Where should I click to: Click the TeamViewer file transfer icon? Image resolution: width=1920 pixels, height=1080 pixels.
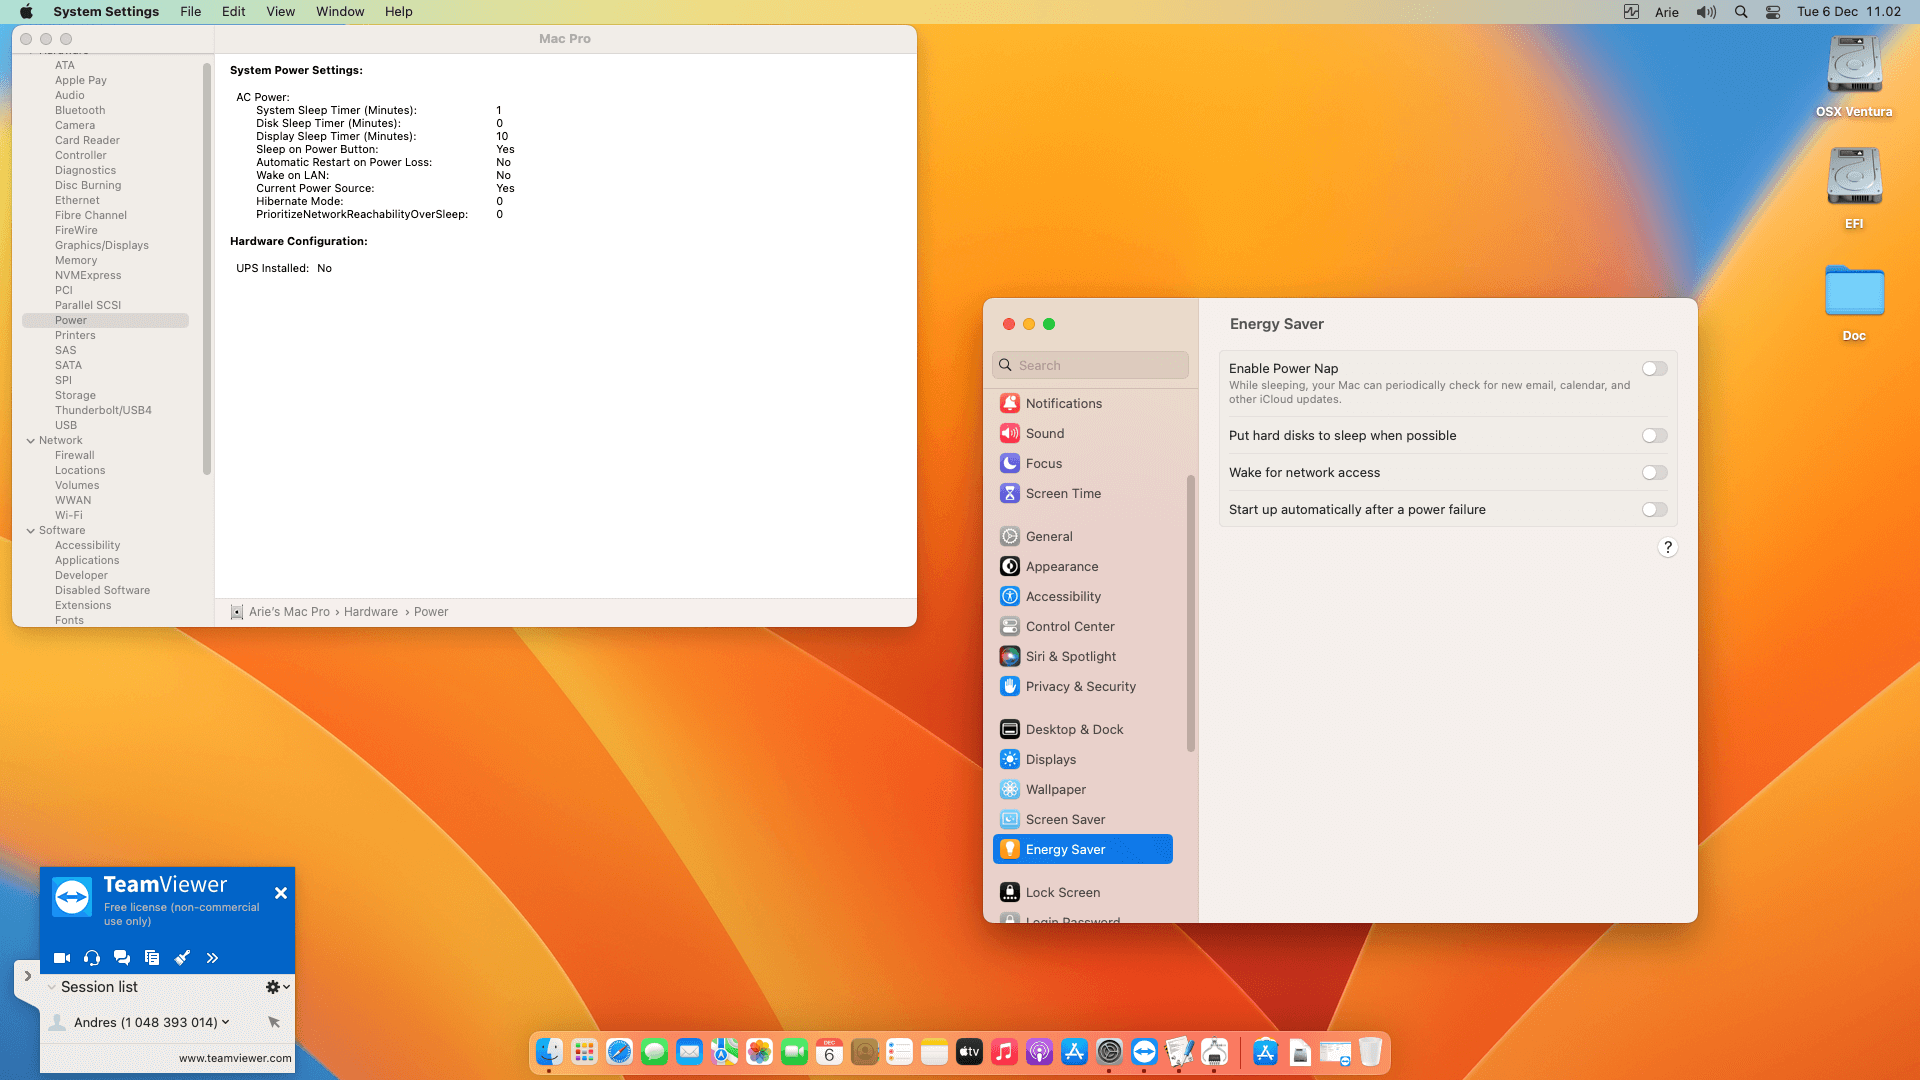point(152,958)
